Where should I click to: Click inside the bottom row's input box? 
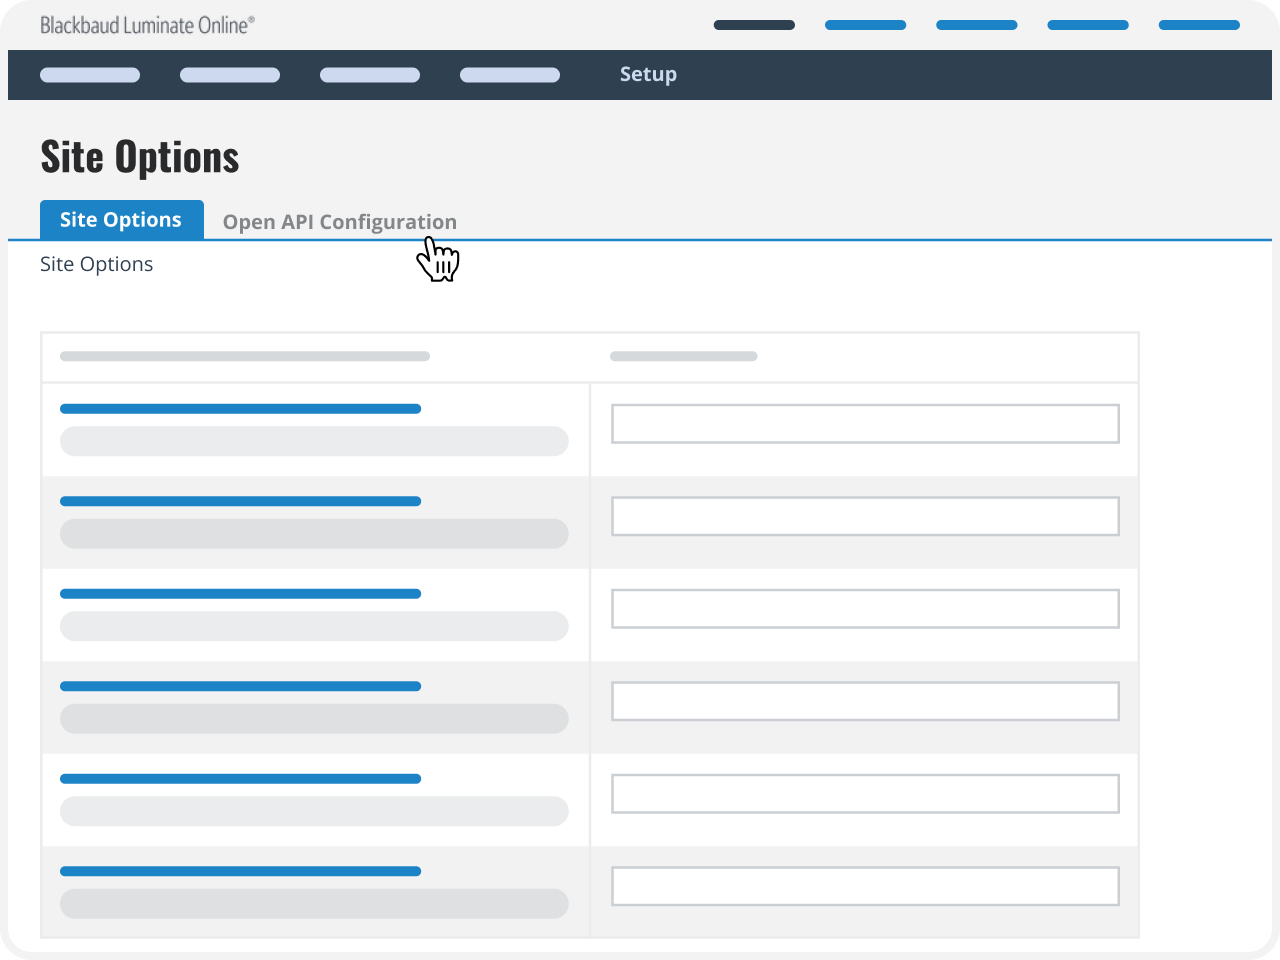click(864, 885)
